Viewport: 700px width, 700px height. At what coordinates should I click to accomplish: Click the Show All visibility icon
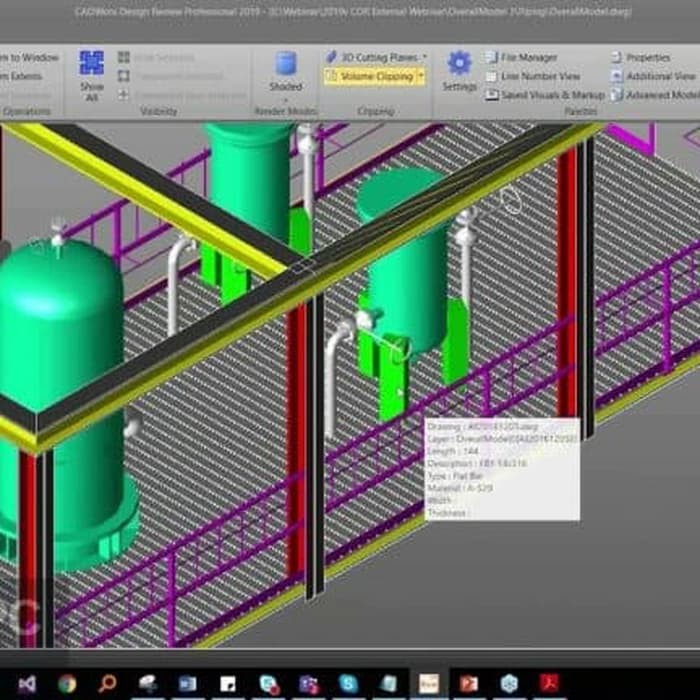click(91, 72)
